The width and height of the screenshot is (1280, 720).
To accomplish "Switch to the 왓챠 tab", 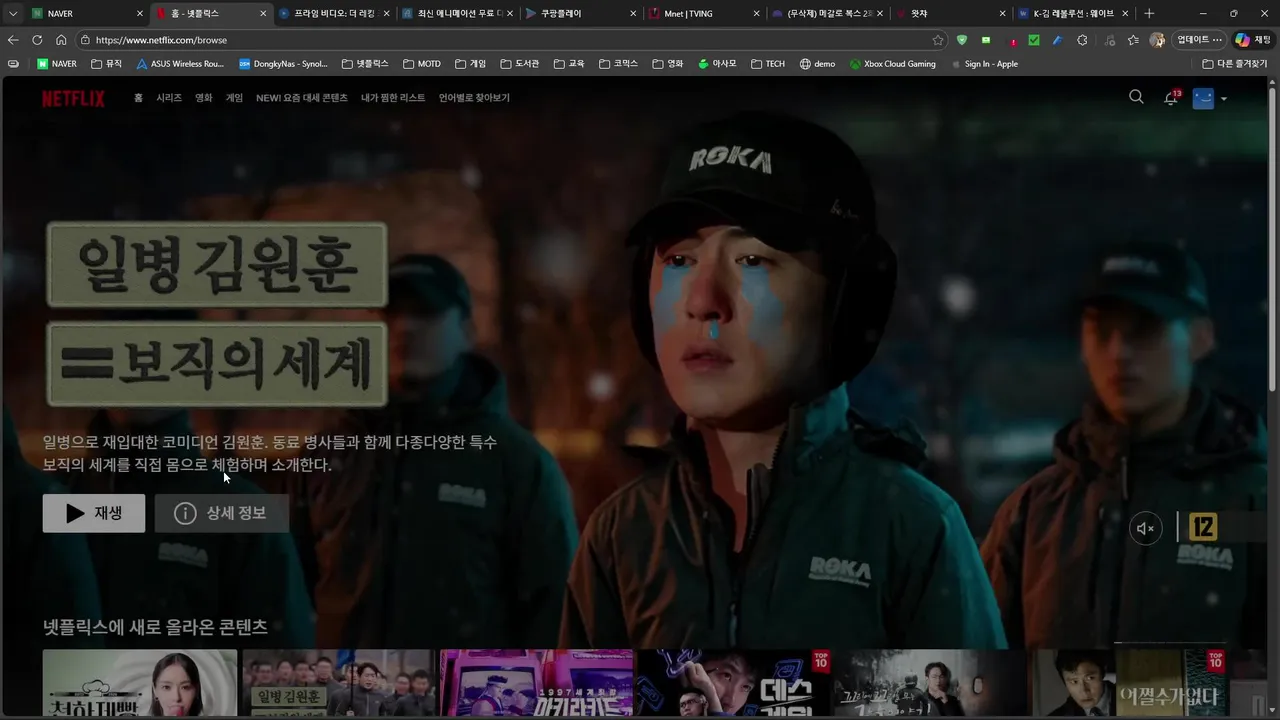I will pyautogui.click(x=950, y=14).
